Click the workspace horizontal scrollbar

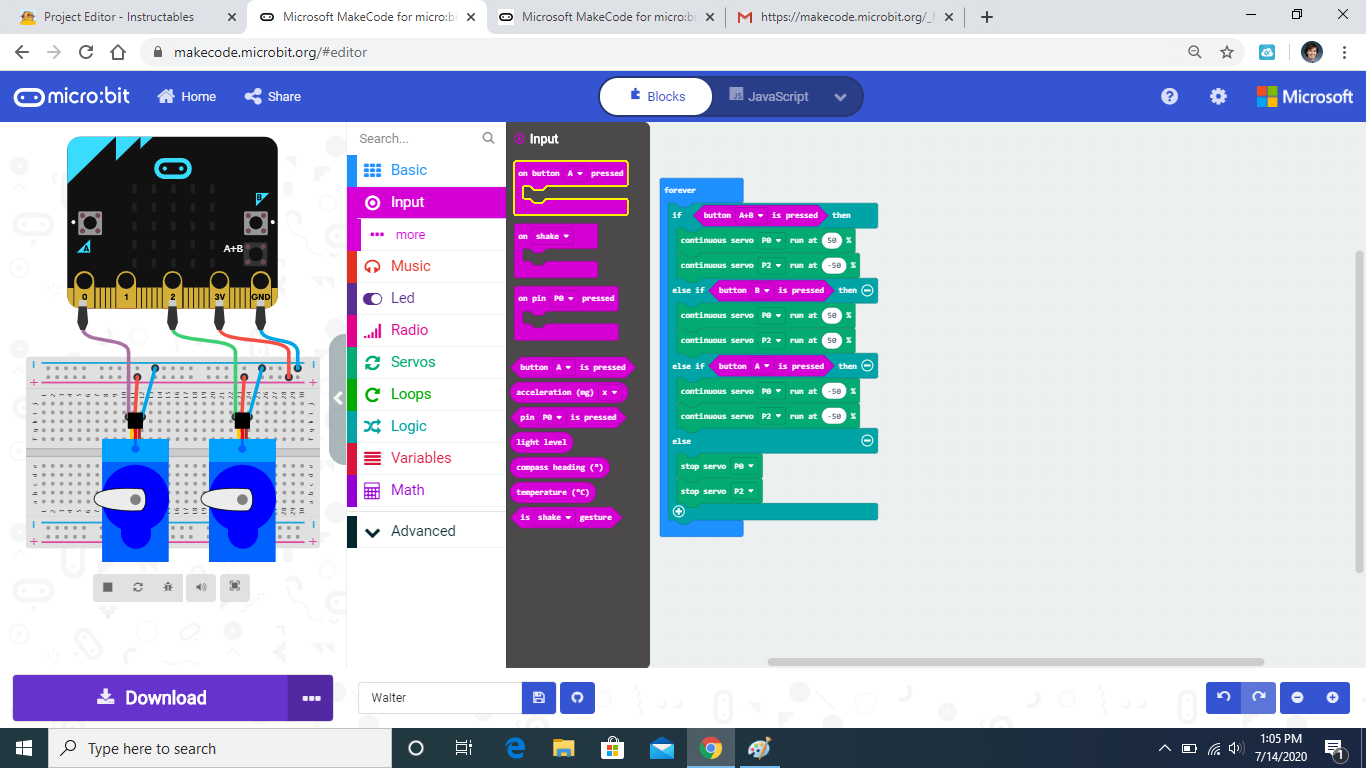1016,662
